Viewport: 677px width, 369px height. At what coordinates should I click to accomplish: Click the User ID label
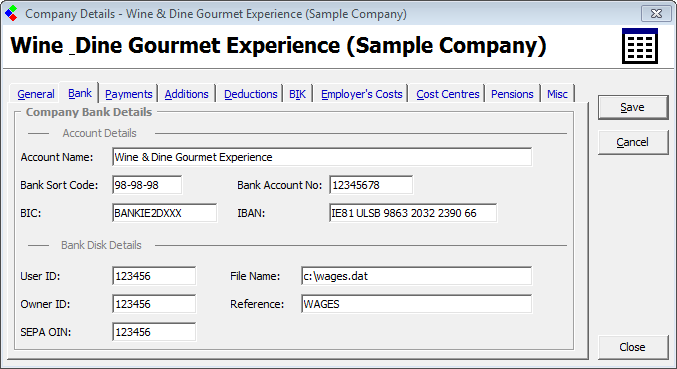point(40,276)
